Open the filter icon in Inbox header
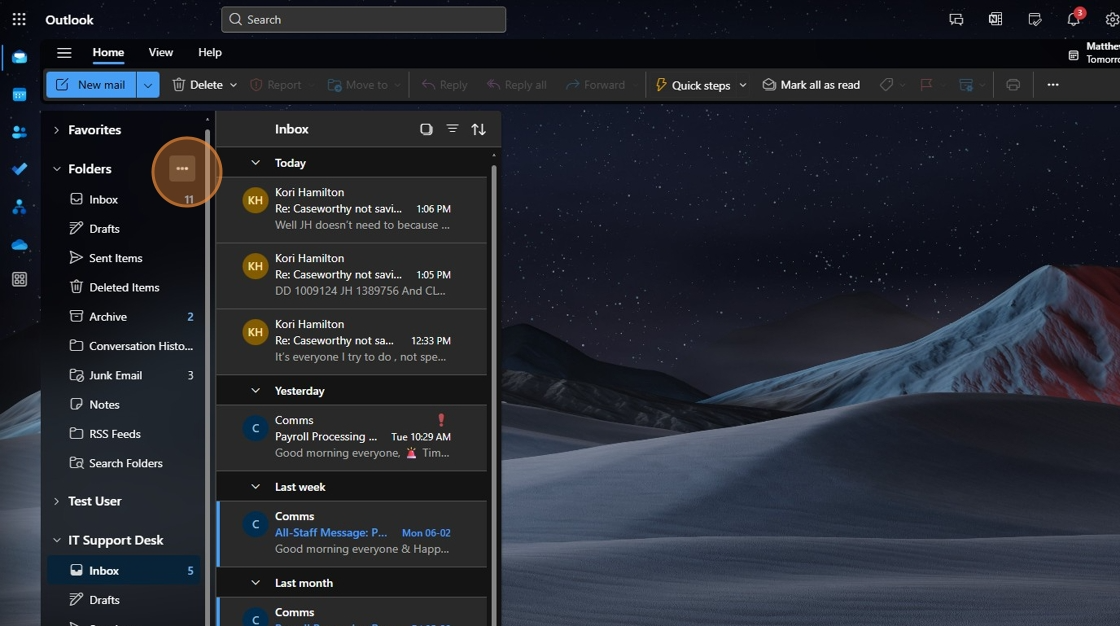Viewport: 1120px width, 626px height. tap(452, 129)
